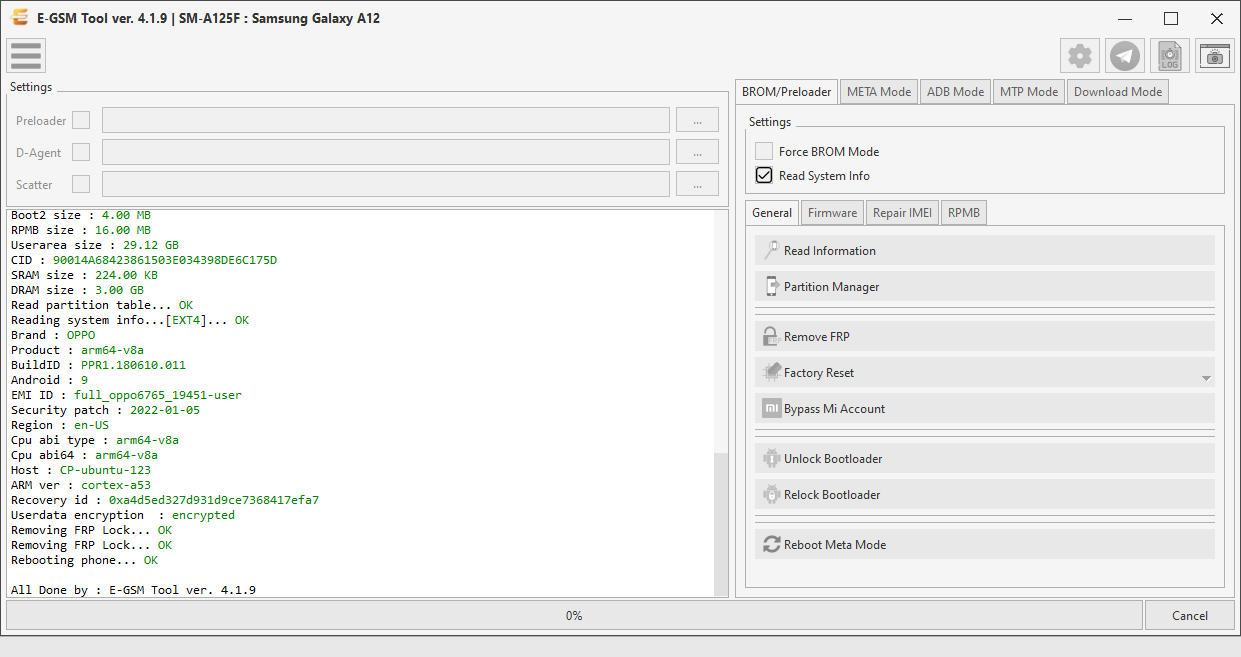The width and height of the screenshot is (1241, 657).
Task: Run Remove FRP operation
Action: (x=985, y=336)
